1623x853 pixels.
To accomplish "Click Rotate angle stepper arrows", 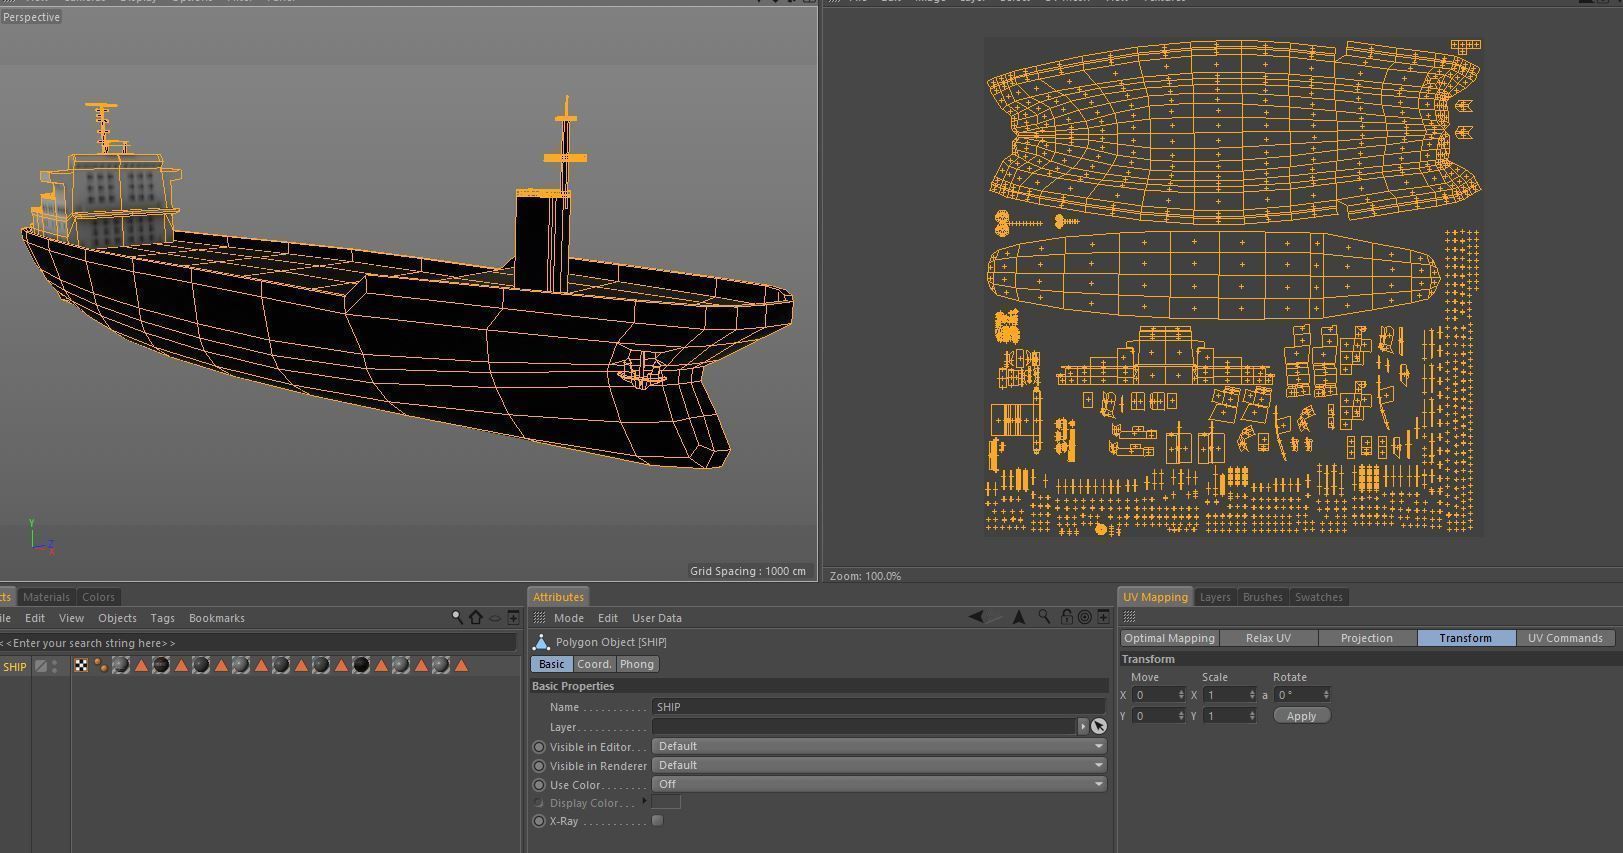I will [x=1326, y=695].
